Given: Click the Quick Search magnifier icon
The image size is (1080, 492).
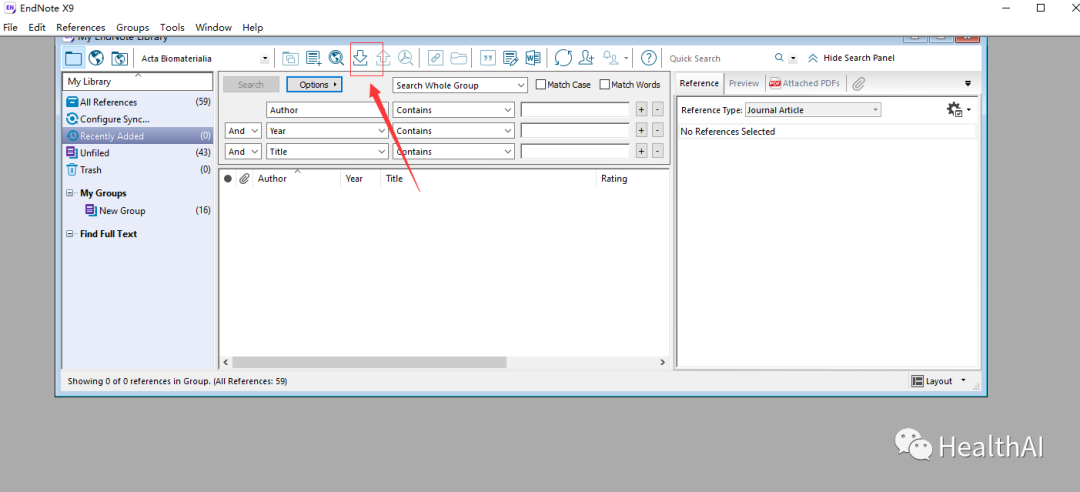Looking at the screenshot, I should [x=779, y=59].
